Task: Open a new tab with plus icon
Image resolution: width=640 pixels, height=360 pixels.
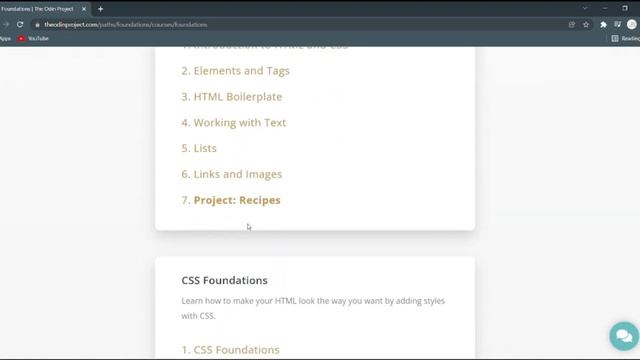Action: pyautogui.click(x=100, y=9)
